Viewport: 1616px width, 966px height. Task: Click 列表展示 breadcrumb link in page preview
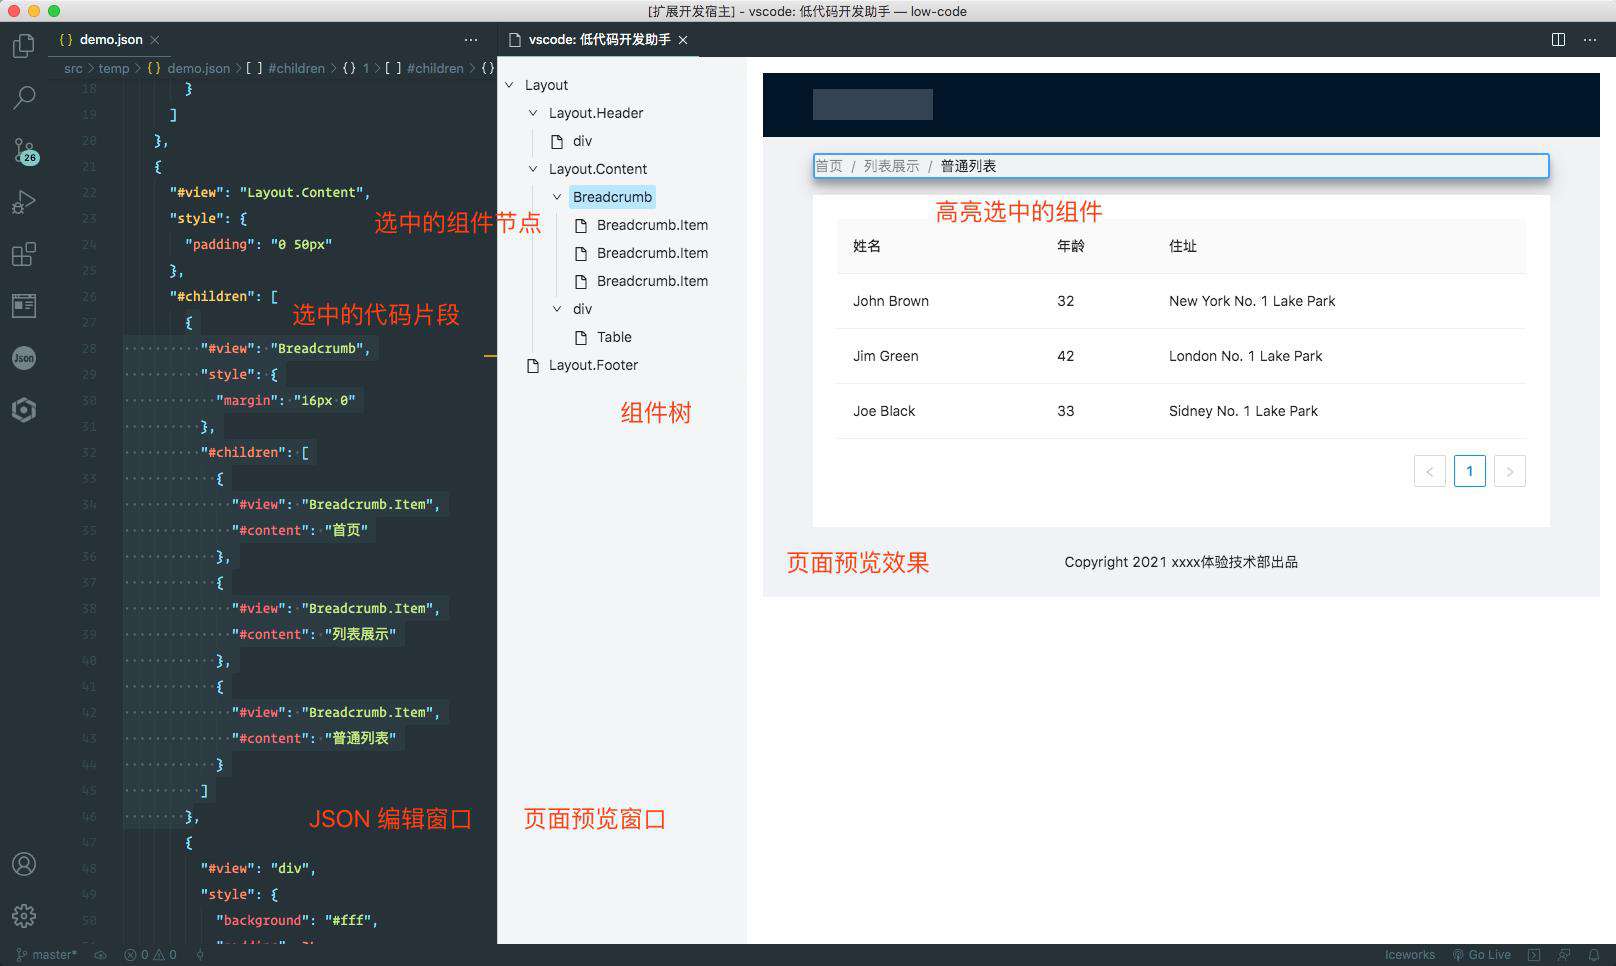891,166
